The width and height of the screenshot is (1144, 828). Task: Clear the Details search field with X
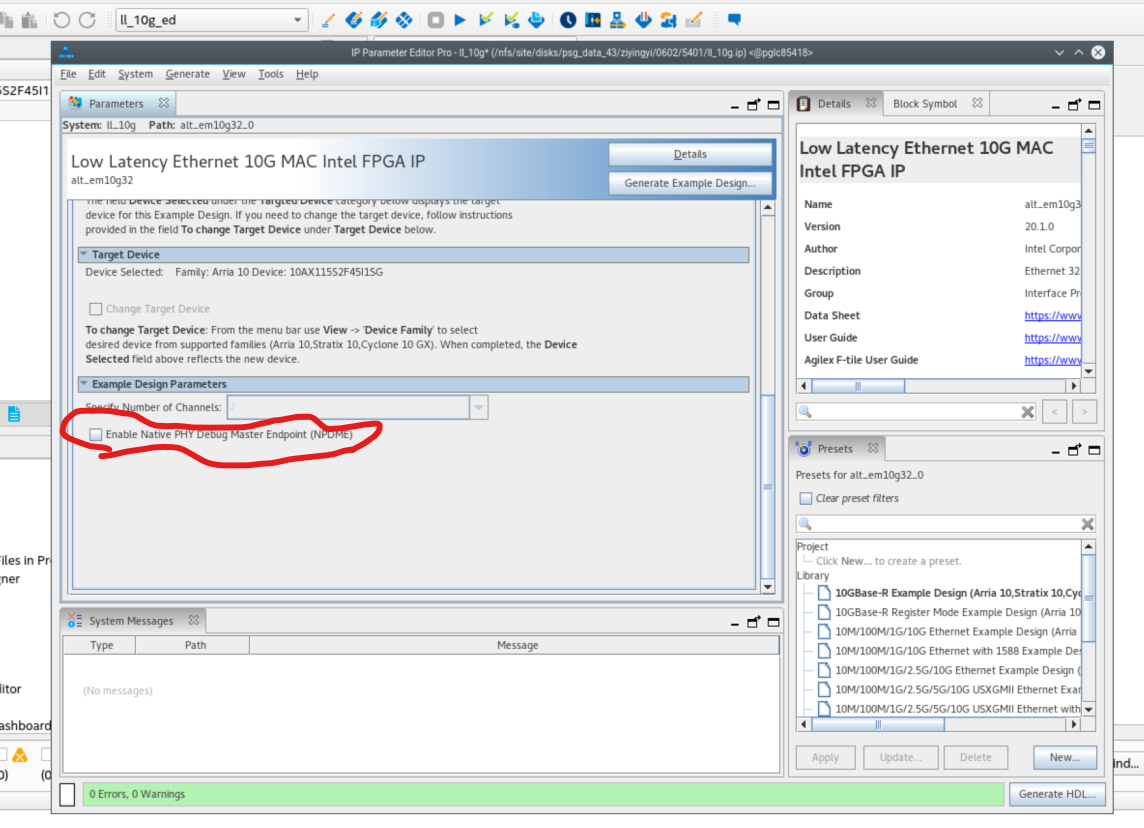(x=1027, y=412)
